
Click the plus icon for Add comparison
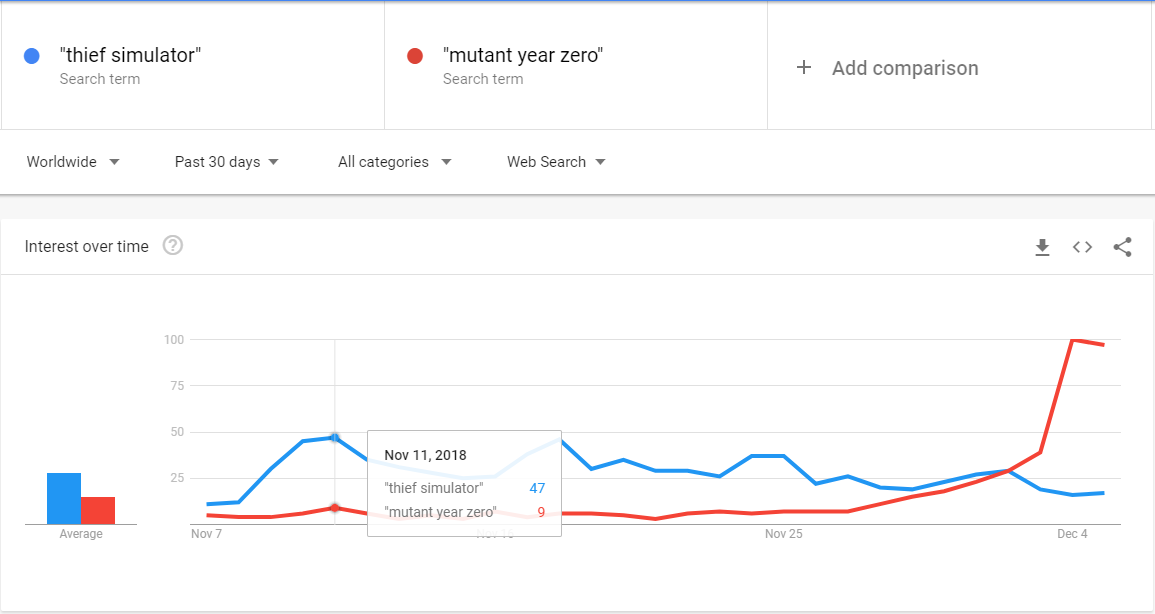(804, 68)
